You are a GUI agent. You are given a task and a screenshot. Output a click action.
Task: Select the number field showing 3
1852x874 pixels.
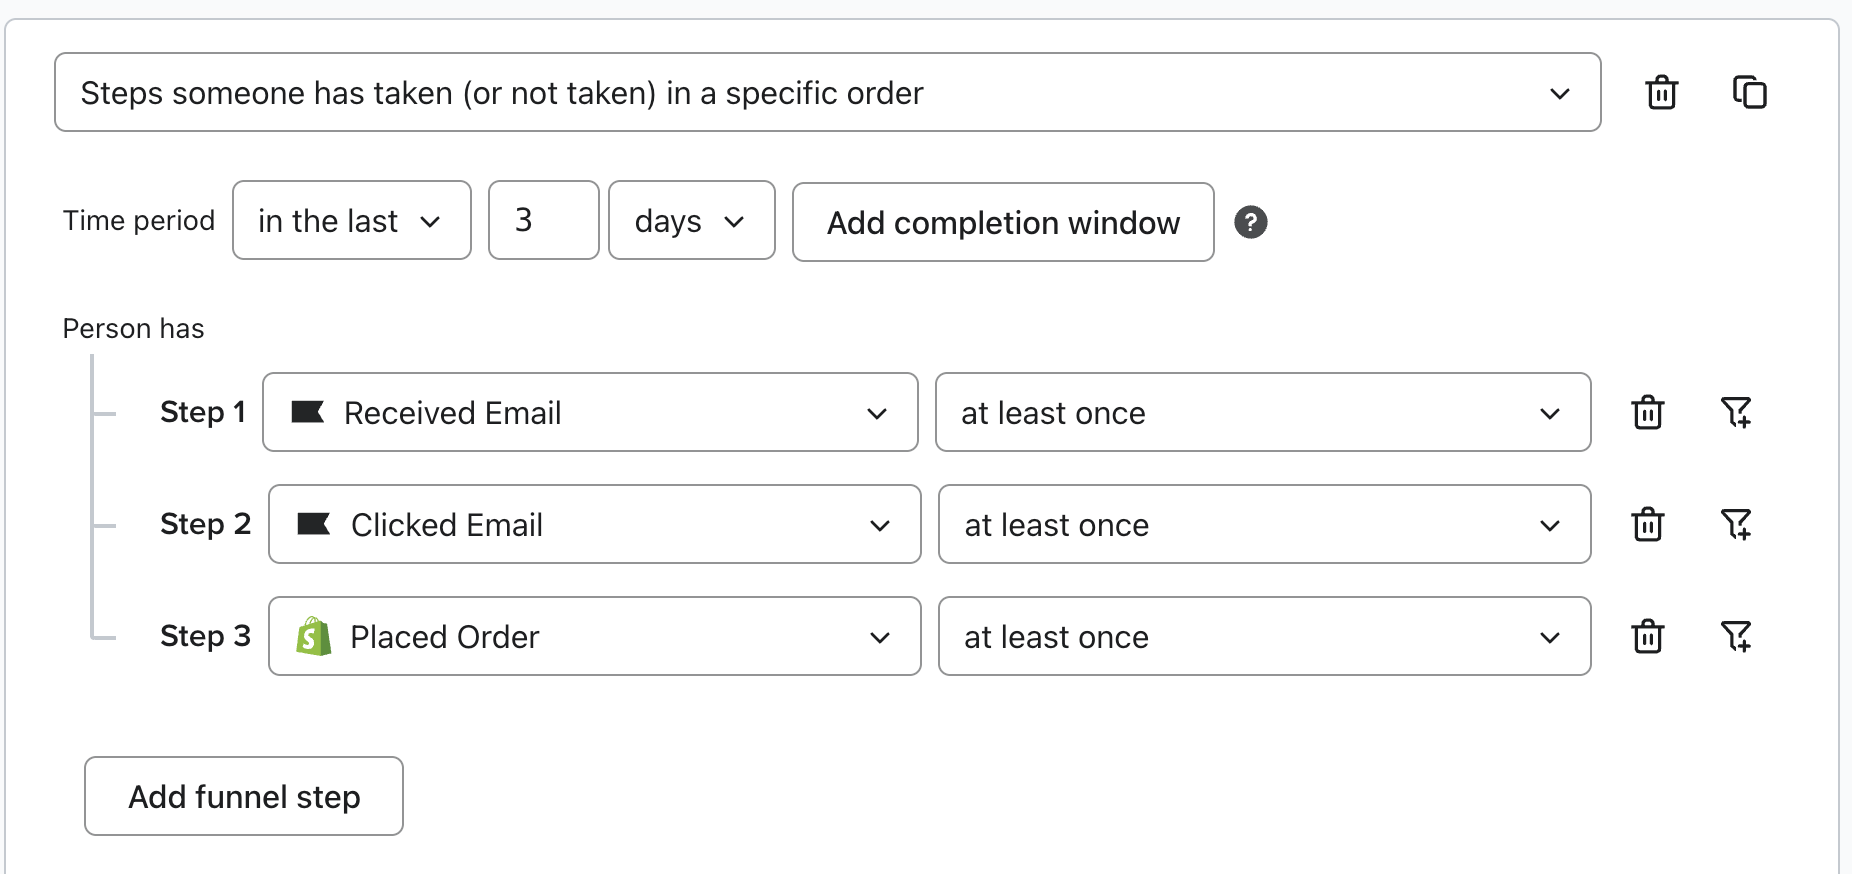[x=543, y=220]
